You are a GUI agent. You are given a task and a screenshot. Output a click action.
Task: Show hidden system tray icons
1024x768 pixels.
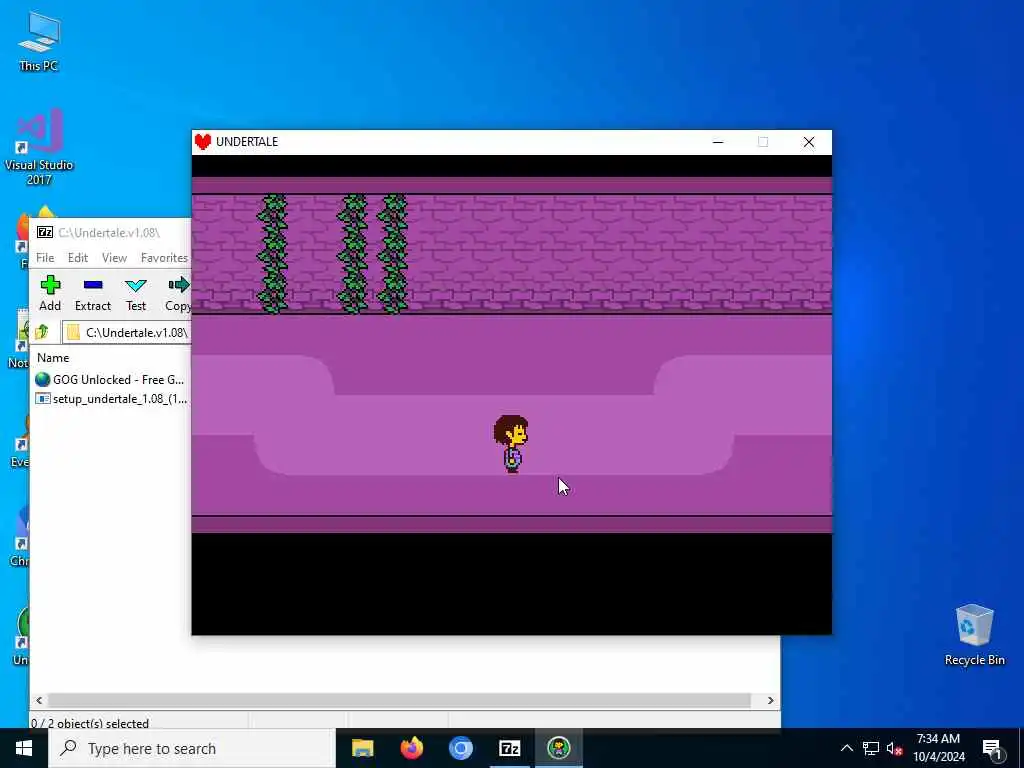coord(846,748)
